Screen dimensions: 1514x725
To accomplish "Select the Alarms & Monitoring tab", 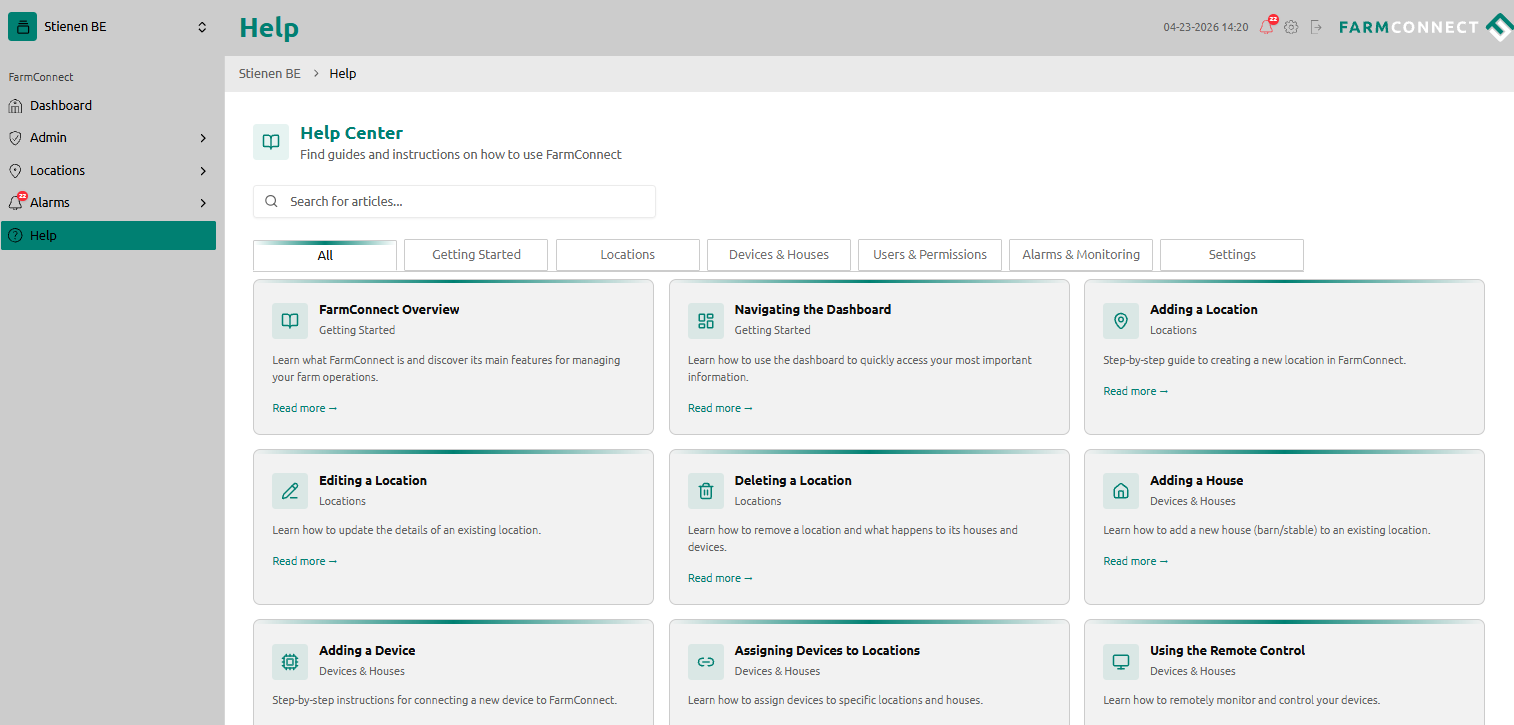I will (1081, 255).
